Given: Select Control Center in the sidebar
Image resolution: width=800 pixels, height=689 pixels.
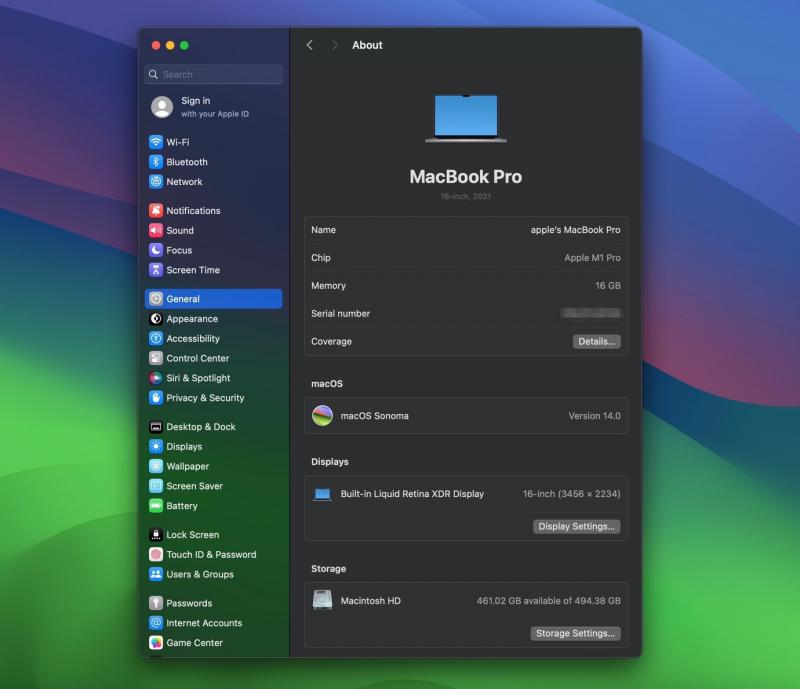Looking at the screenshot, I should tap(197, 358).
